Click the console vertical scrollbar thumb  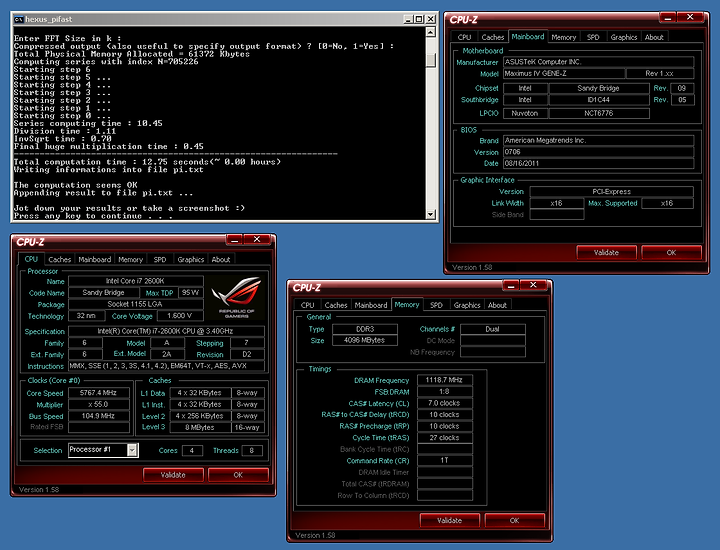click(430, 61)
